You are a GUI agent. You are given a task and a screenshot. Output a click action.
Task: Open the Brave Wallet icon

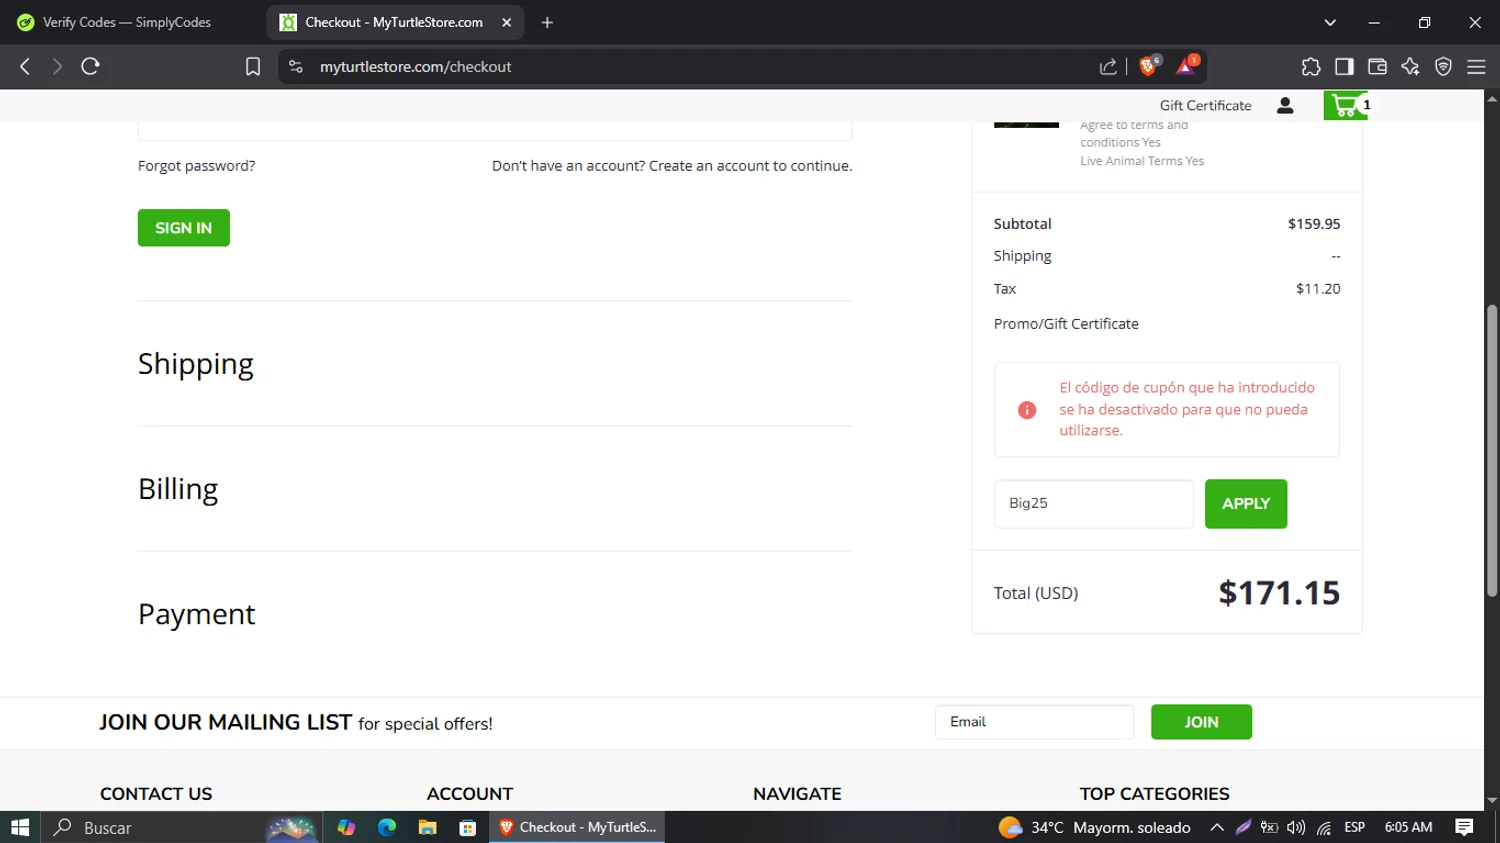tap(1377, 66)
